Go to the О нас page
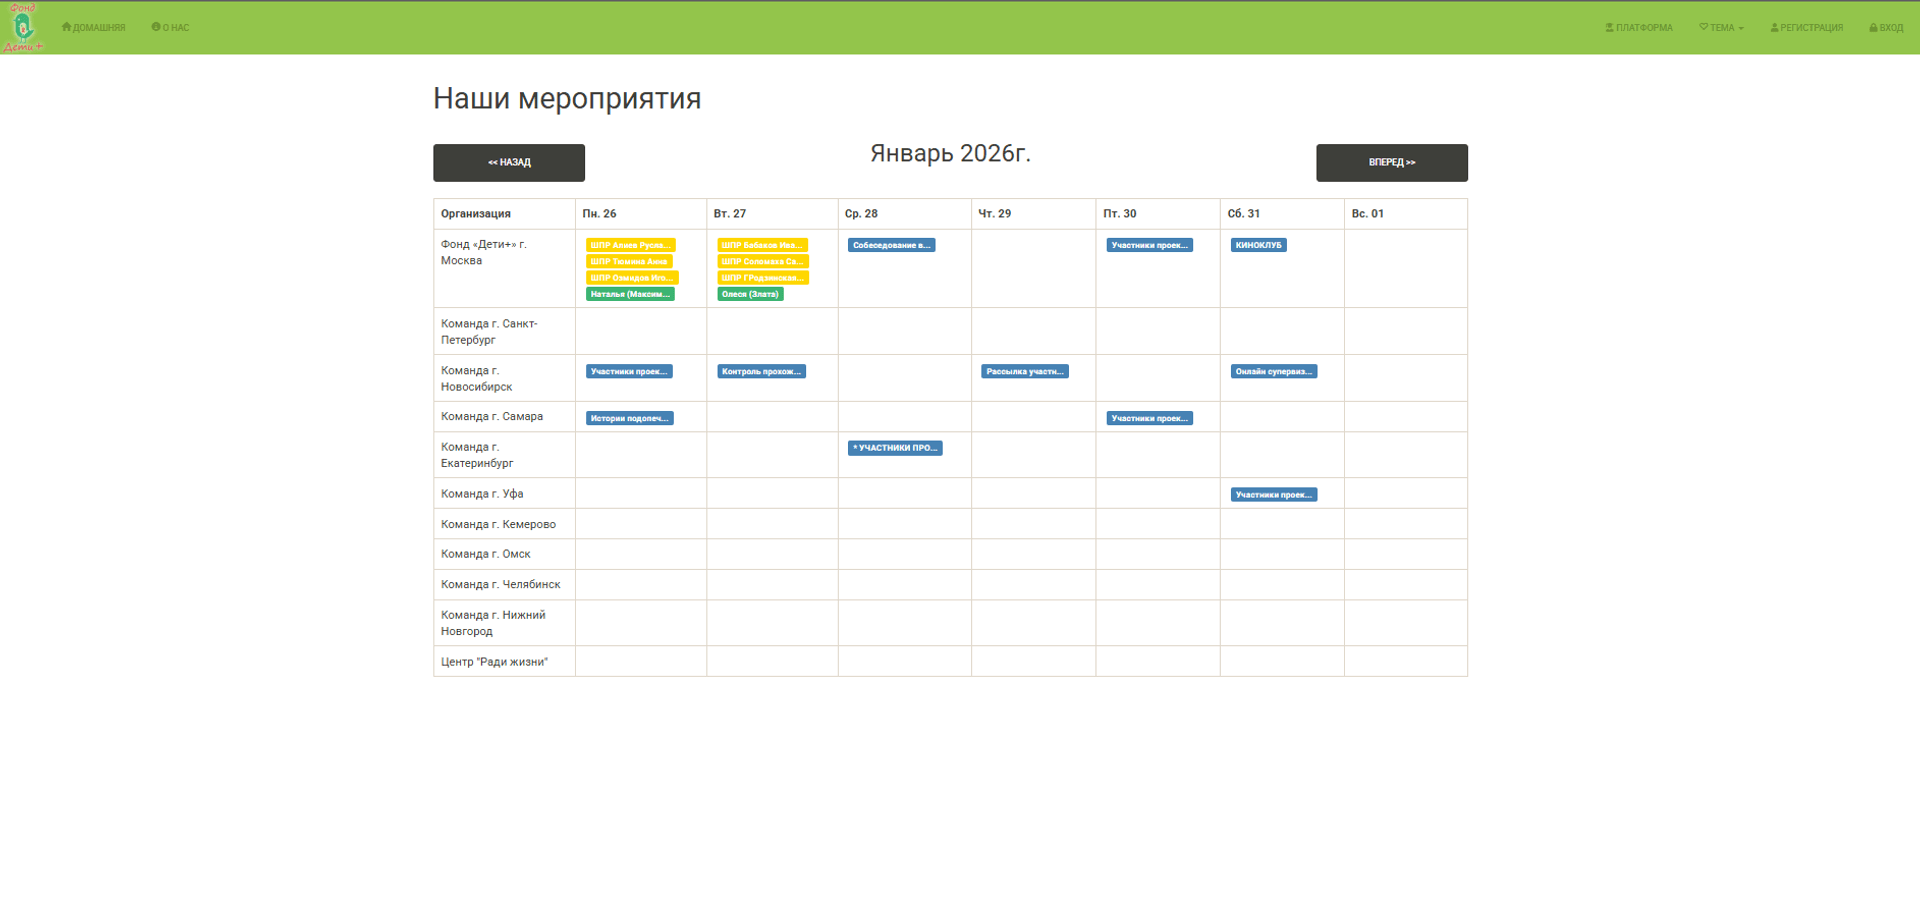Image resolution: width=1920 pixels, height=908 pixels. tap(170, 28)
